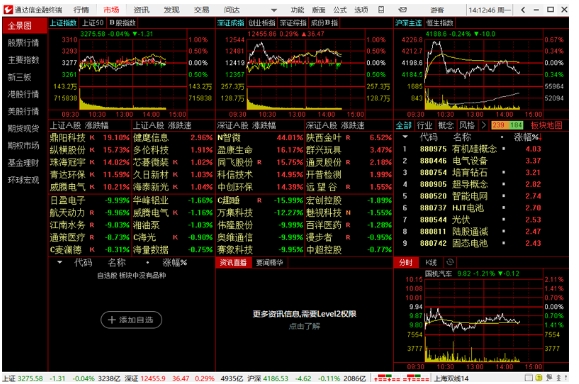579x384 pixels.
Task: Click the back arrow icon near clock
Action: point(523,10)
